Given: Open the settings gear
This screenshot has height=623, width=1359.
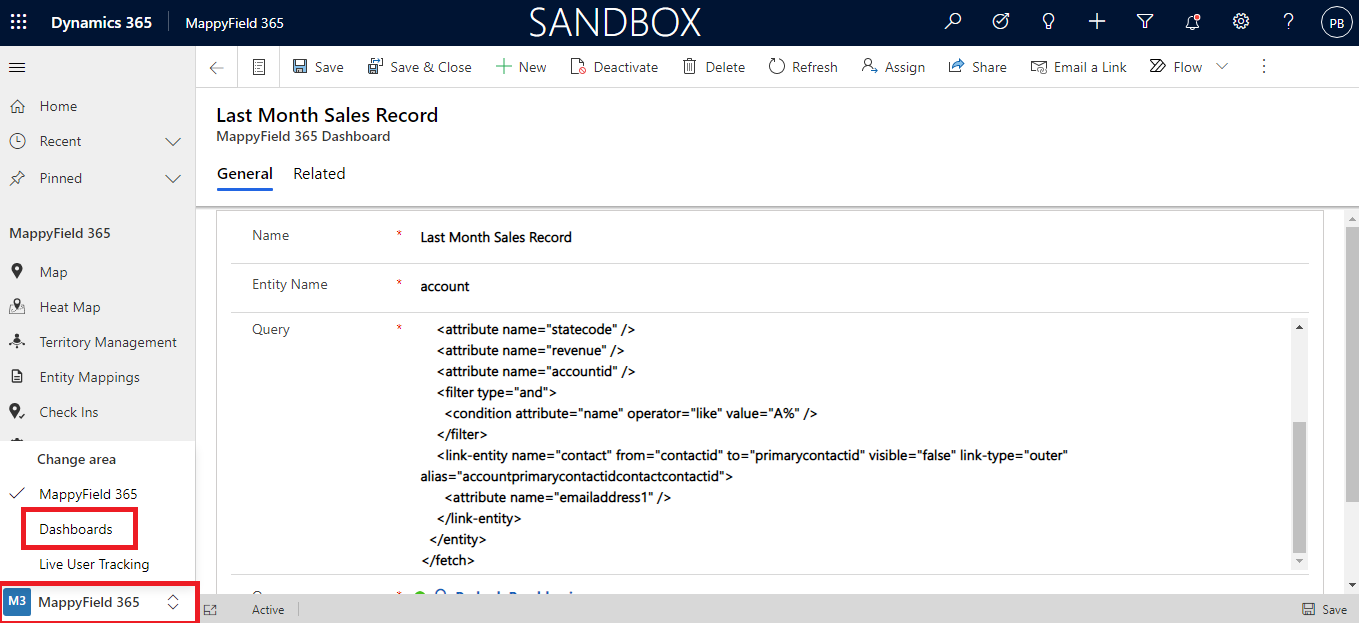Looking at the screenshot, I should pos(1241,22).
